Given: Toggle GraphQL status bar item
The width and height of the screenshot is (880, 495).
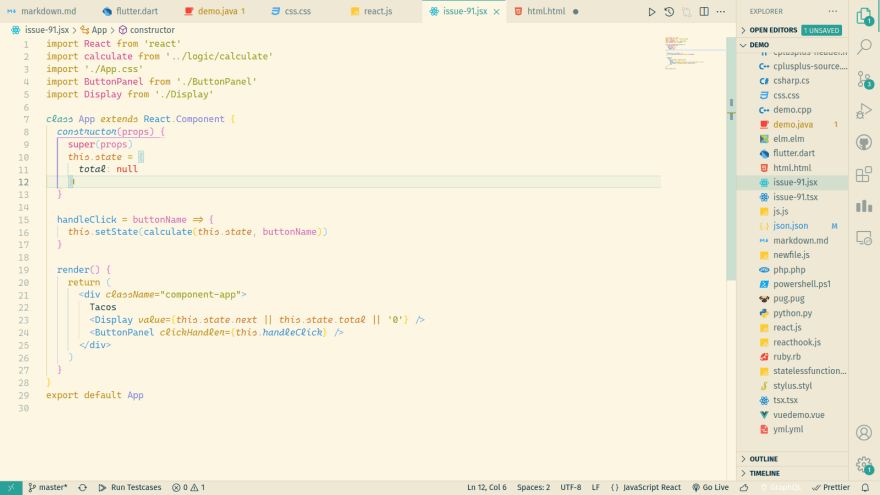Looking at the screenshot, I should (x=781, y=488).
